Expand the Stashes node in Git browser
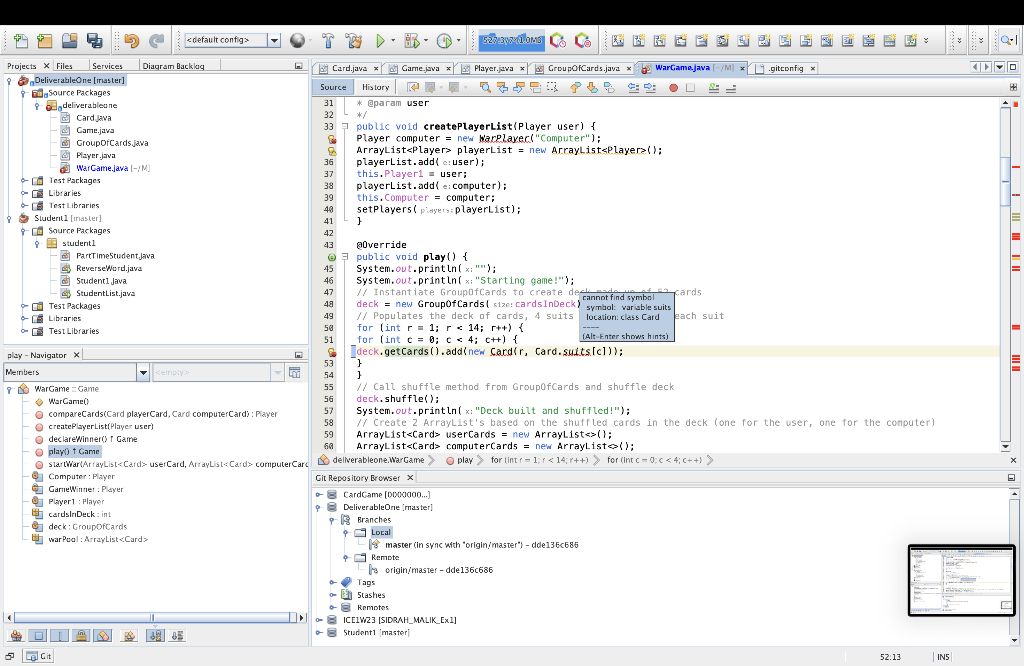 (x=333, y=595)
